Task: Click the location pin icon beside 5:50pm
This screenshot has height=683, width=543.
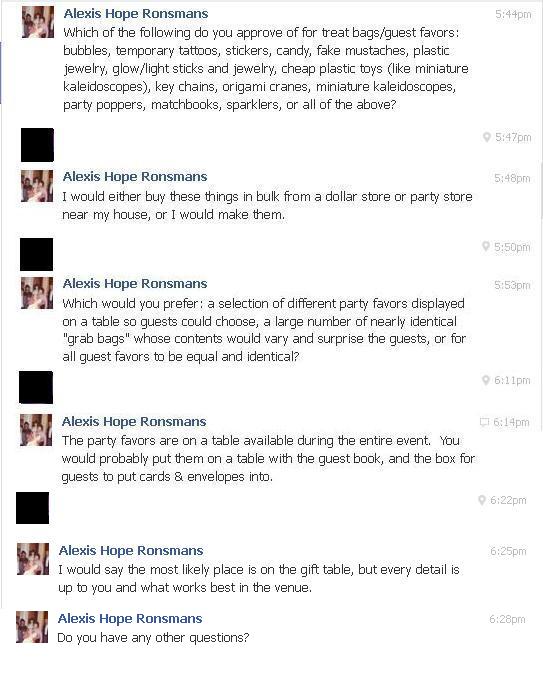Action: [x=486, y=247]
